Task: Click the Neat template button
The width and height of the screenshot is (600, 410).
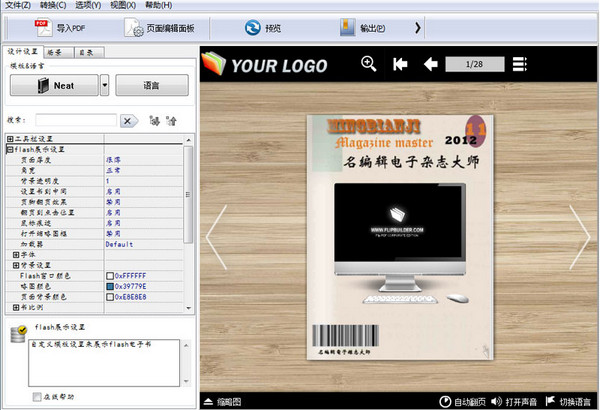Action: coord(54,85)
